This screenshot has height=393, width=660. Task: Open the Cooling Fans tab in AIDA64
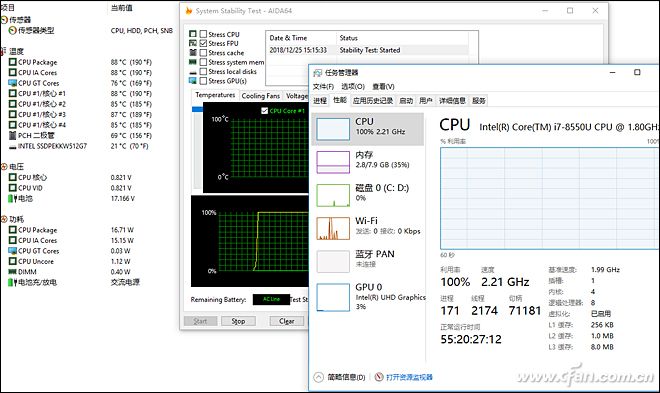[261, 96]
